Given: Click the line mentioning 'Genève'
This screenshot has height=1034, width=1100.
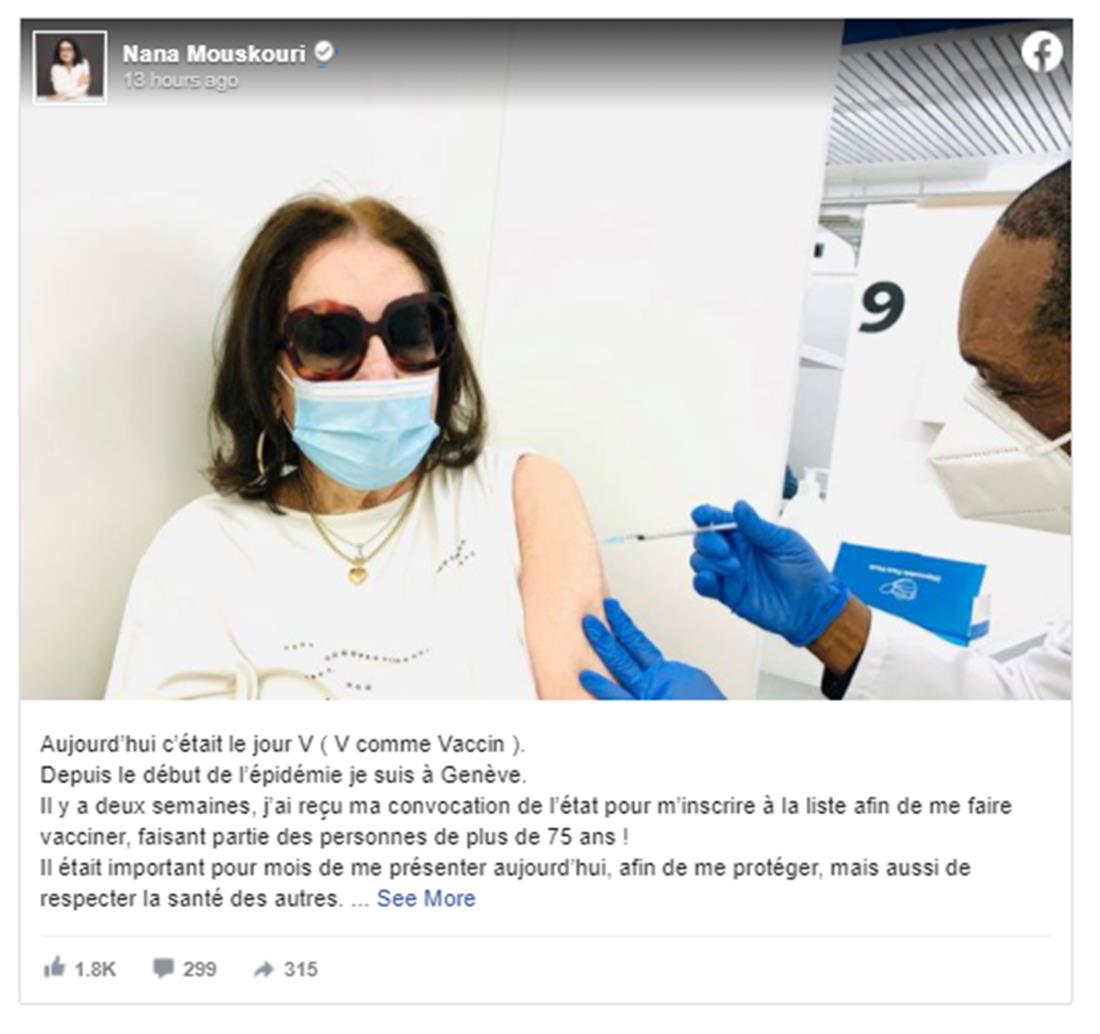Looking at the screenshot, I should pos(283,775).
